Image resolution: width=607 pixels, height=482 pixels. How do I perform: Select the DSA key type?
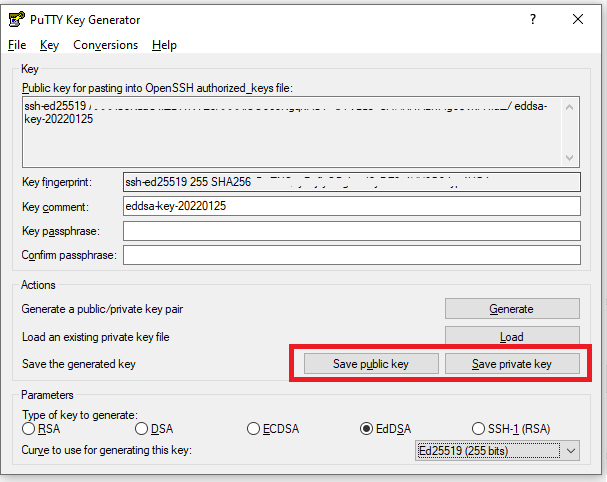point(154,429)
